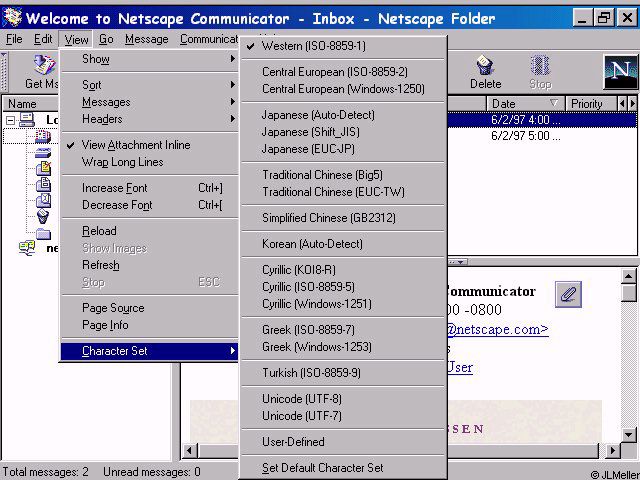
Task: Choose Central European (Windows-1250)
Action: (343, 89)
